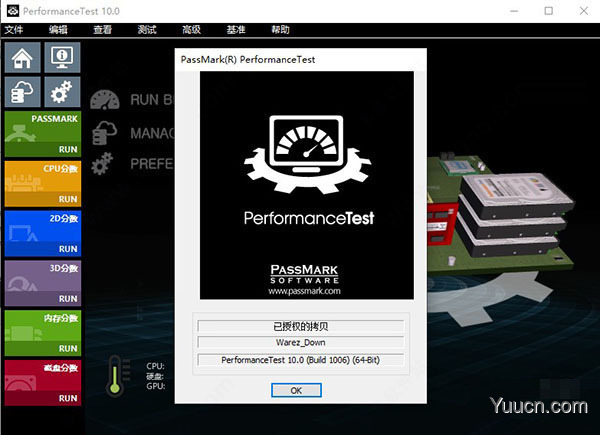Click the gears Preferences icon in main panel

[x=102, y=164]
